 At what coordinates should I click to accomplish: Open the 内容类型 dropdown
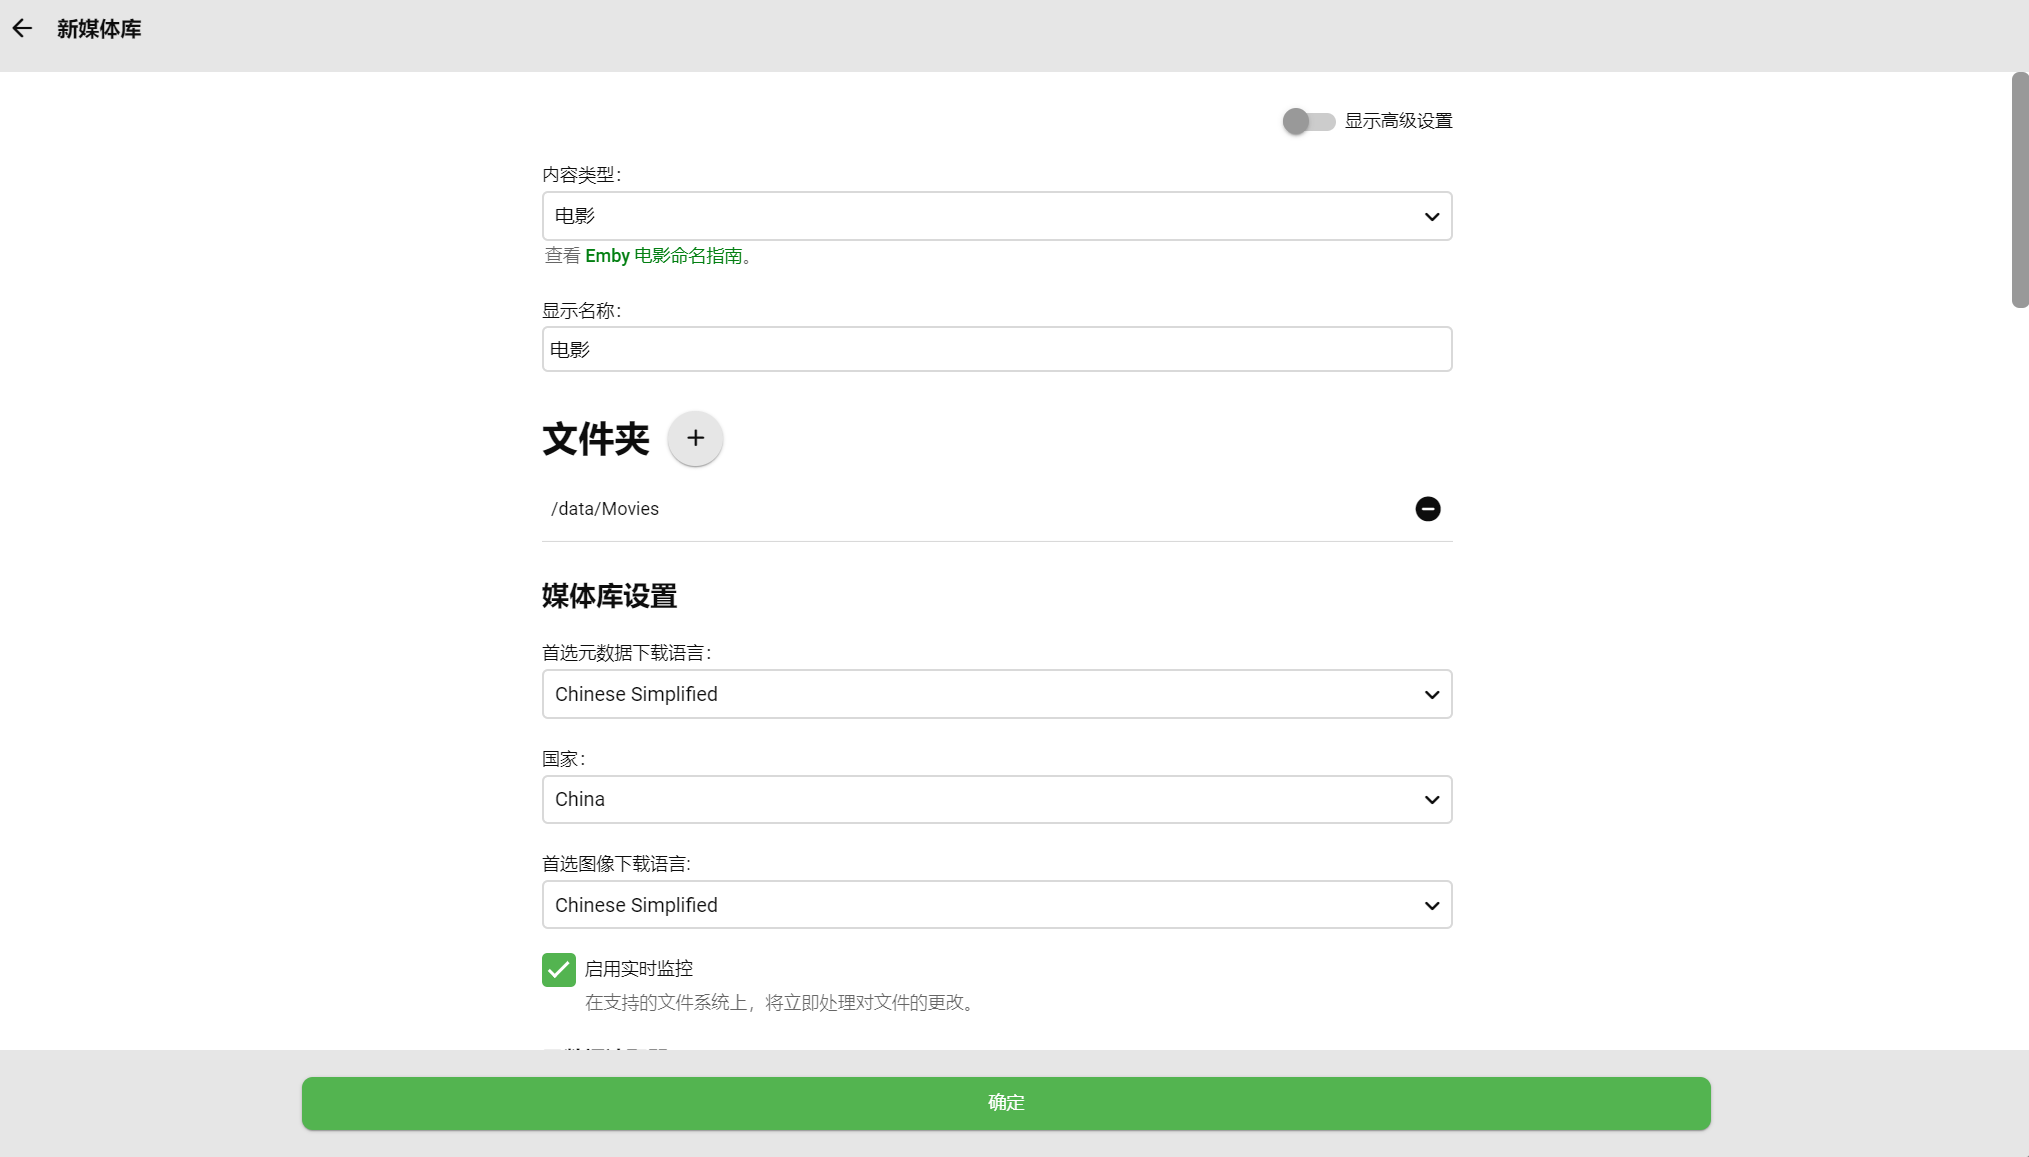pyautogui.click(x=997, y=216)
